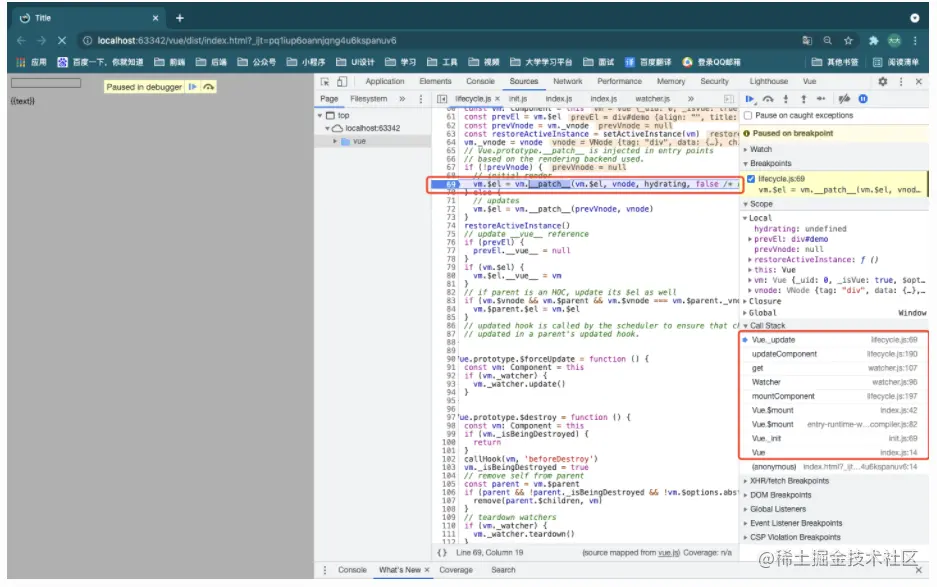This screenshot has height=587, width=937.
Task: Toggle device toolbar icon
Action: click(x=342, y=81)
